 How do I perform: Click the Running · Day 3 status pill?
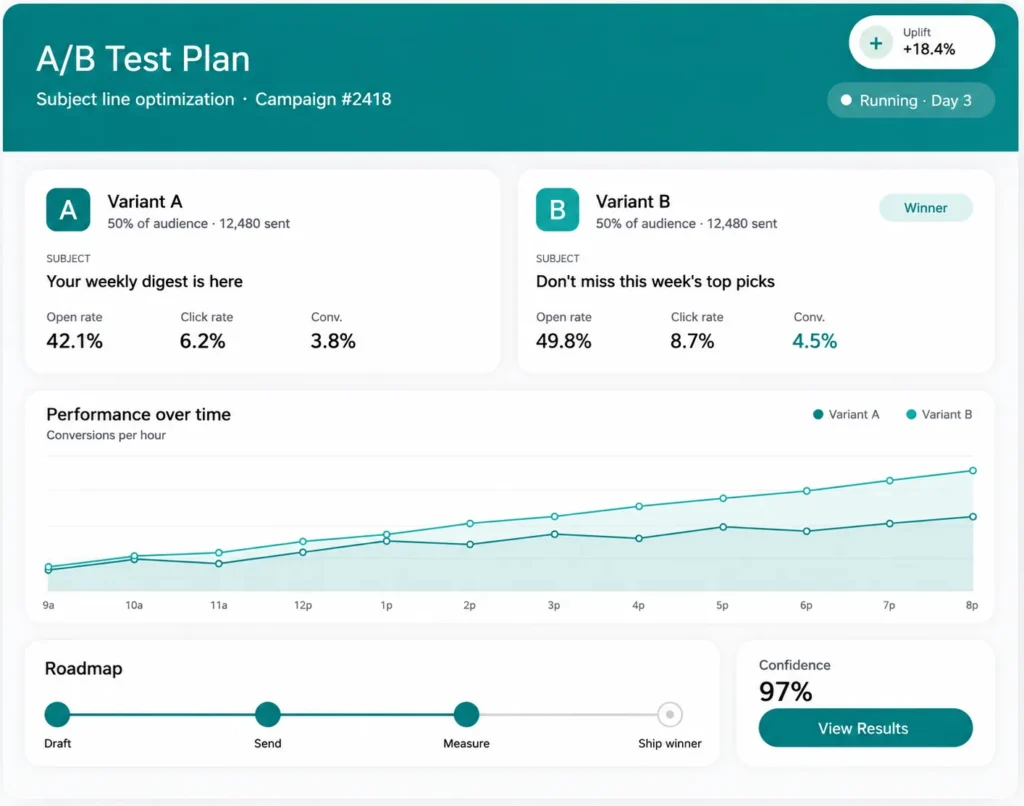click(910, 101)
